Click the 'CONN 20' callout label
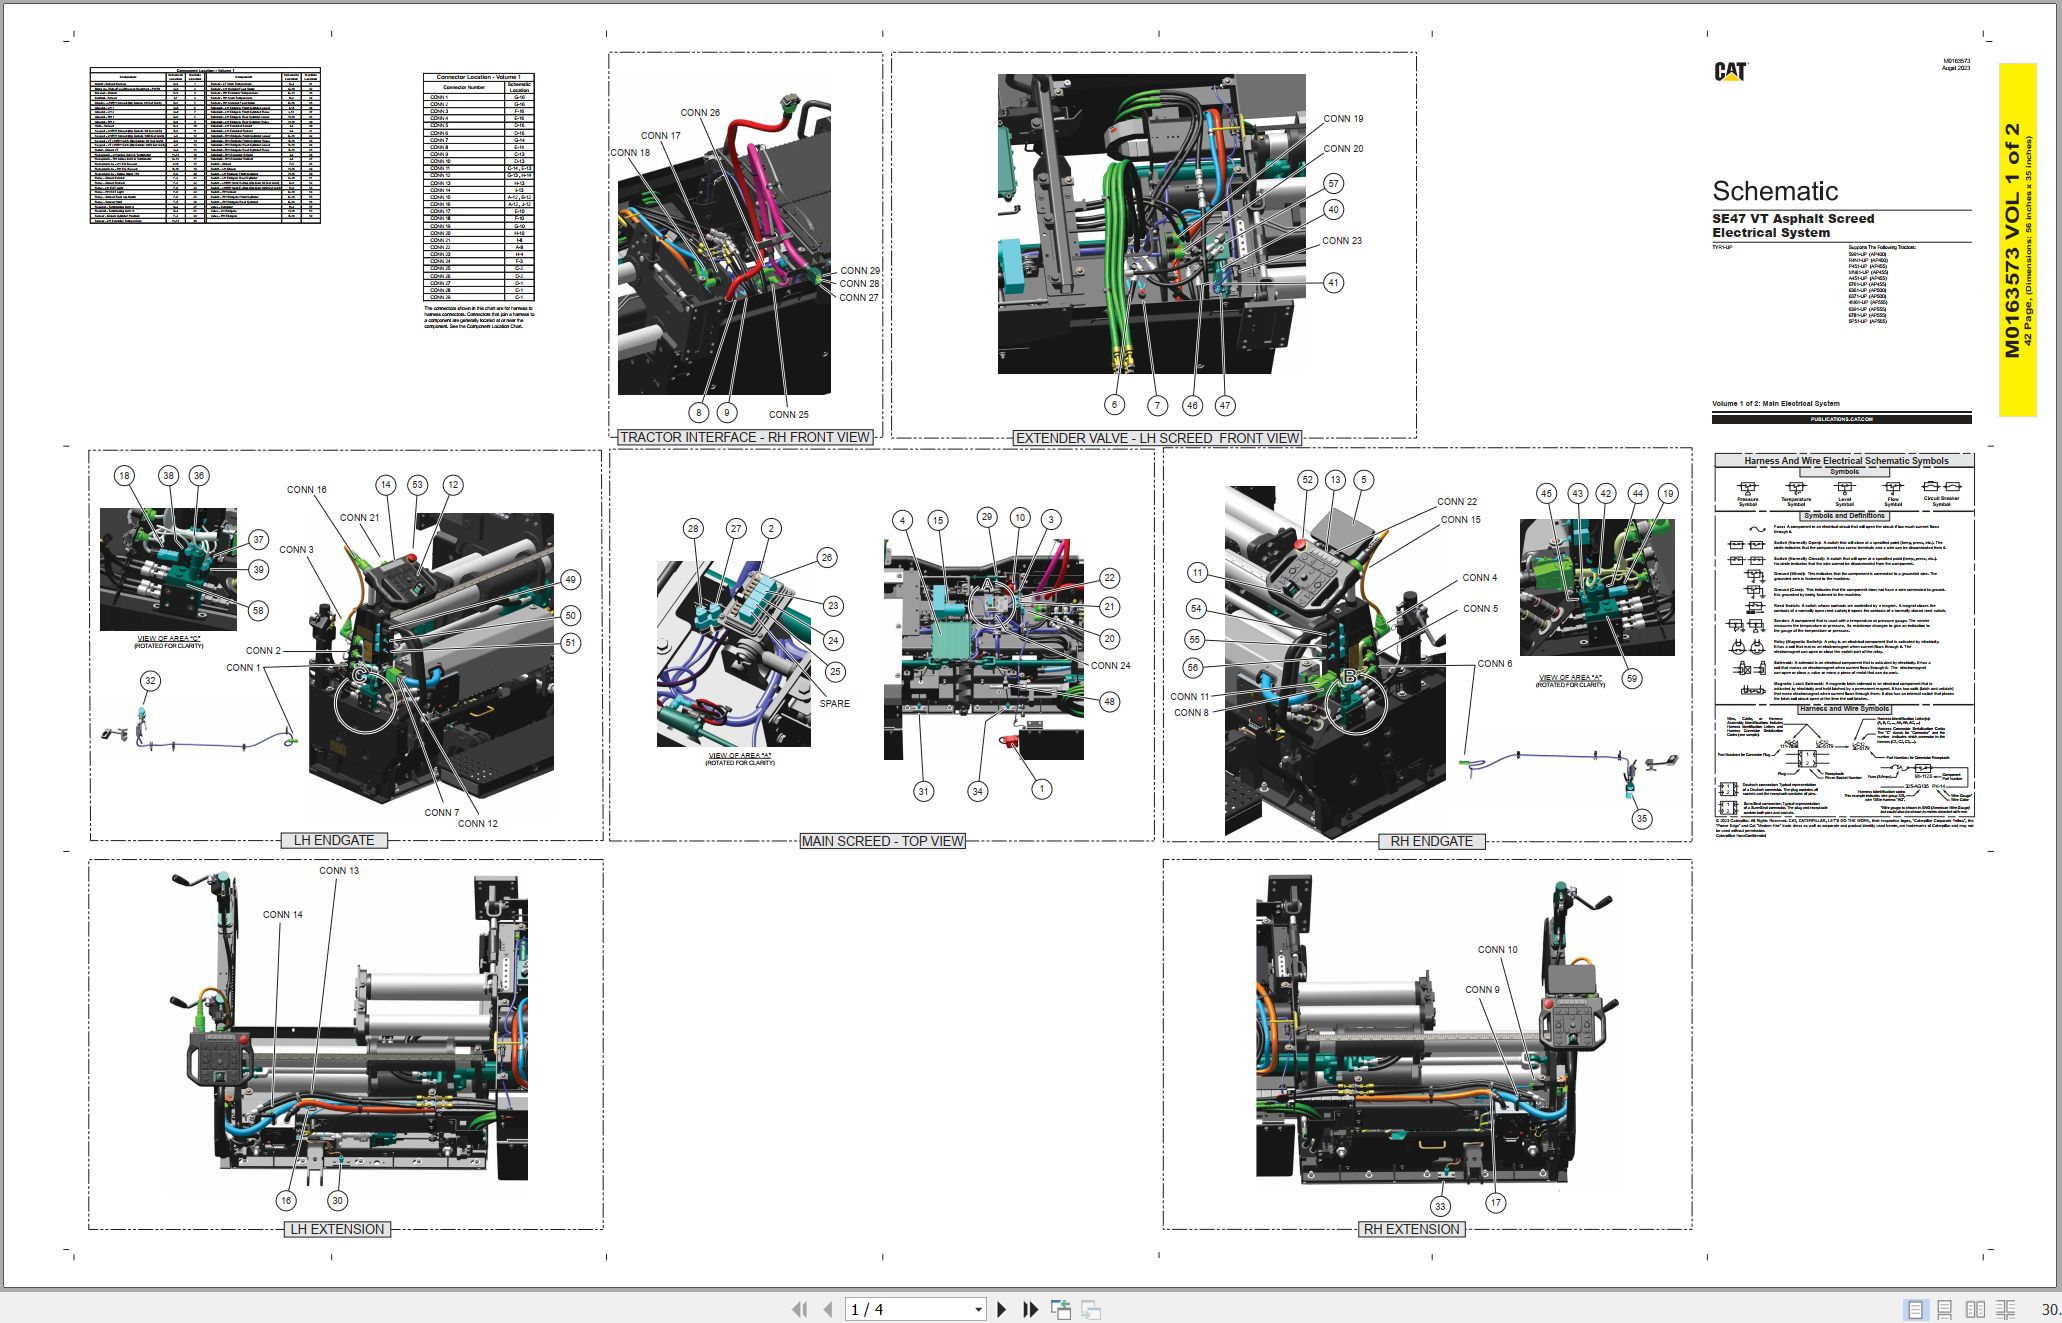 click(x=1343, y=149)
